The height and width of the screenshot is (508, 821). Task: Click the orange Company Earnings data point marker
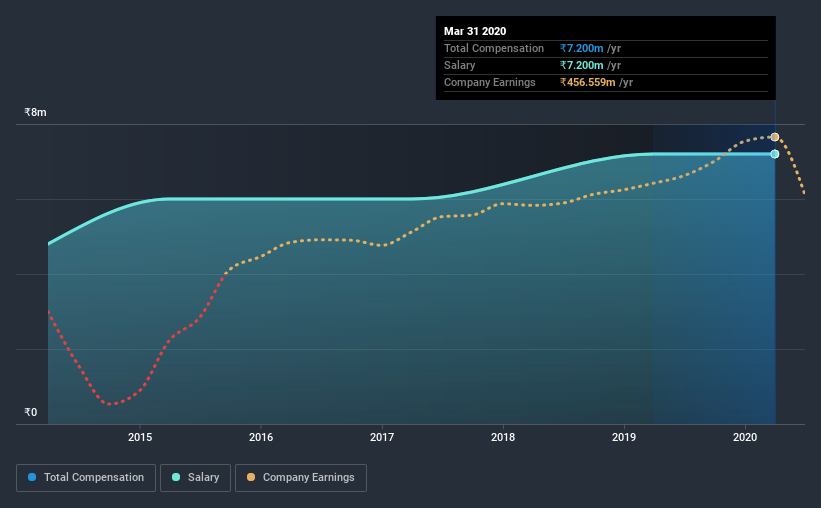pyautogui.click(x=775, y=137)
